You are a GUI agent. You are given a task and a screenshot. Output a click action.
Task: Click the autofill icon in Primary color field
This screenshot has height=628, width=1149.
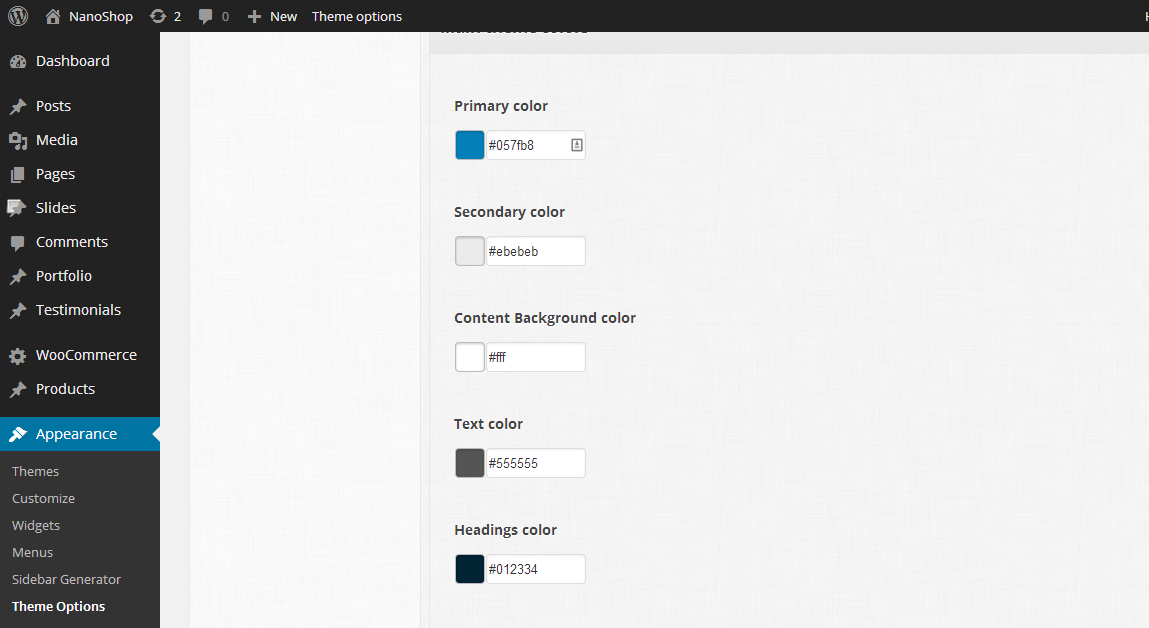[576, 145]
